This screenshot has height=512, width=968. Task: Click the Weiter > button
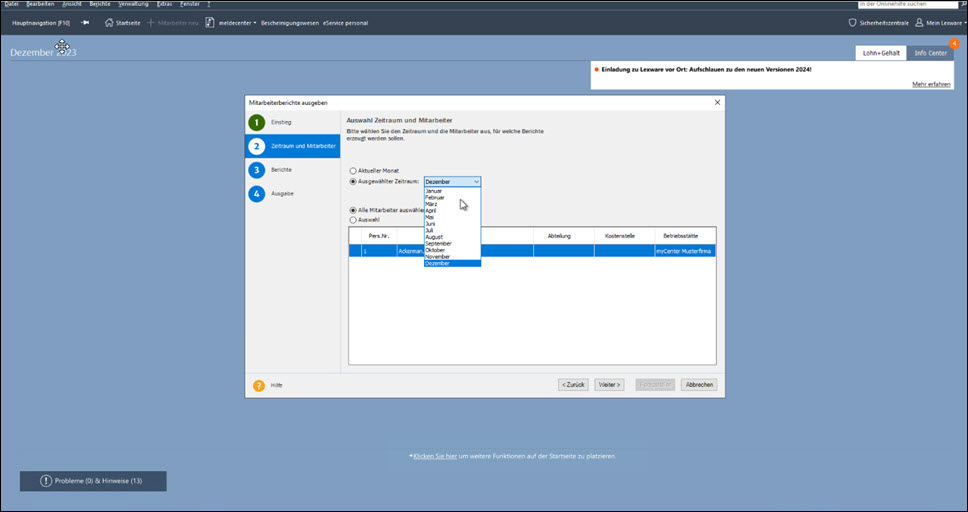coord(609,384)
